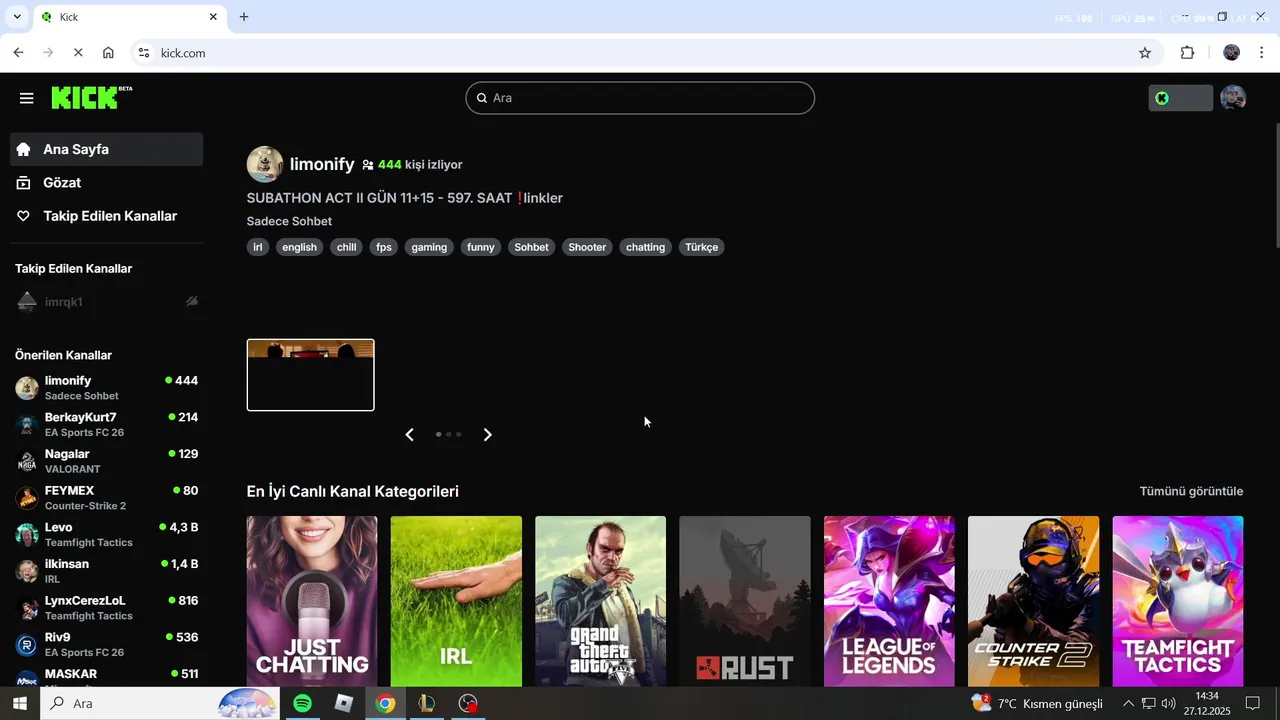
Task: Open browser extensions puzzle icon
Action: pyautogui.click(x=1188, y=53)
